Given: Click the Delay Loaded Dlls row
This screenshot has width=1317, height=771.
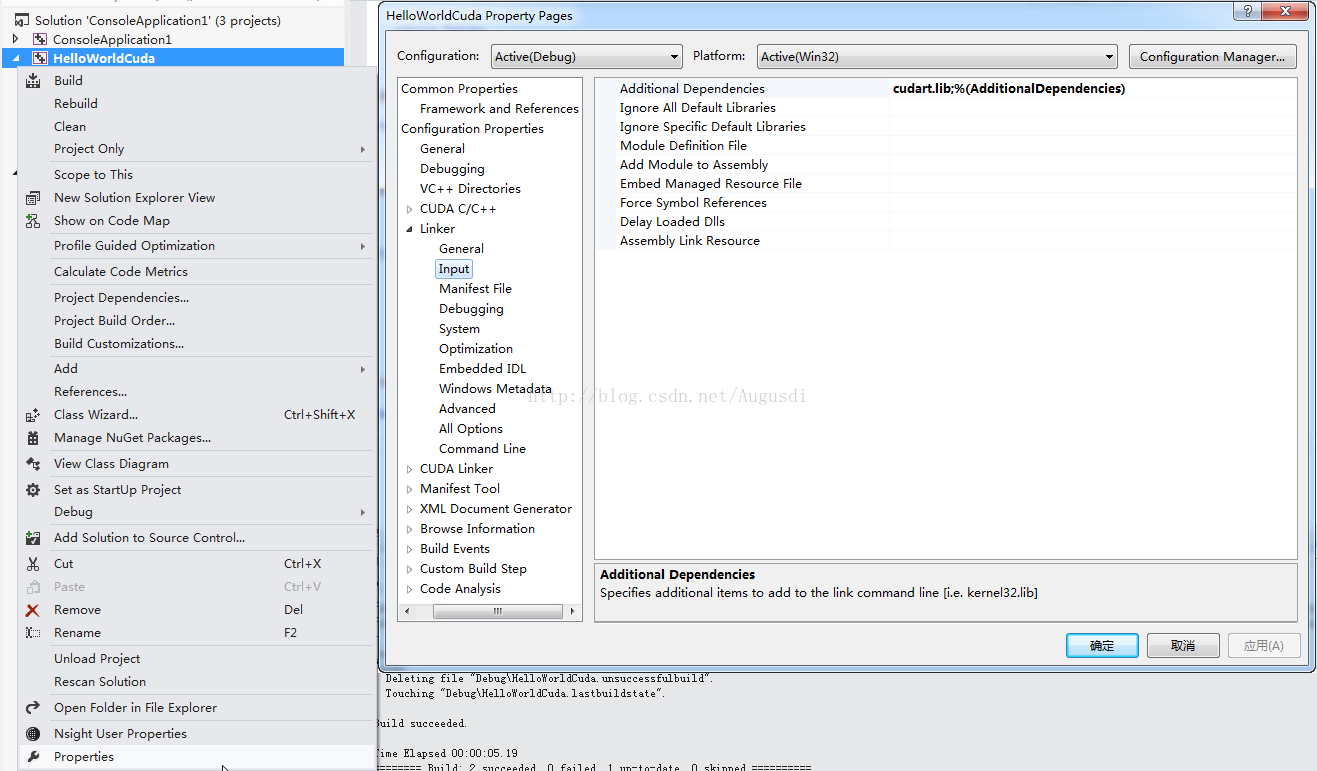Looking at the screenshot, I should click(946, 222).
